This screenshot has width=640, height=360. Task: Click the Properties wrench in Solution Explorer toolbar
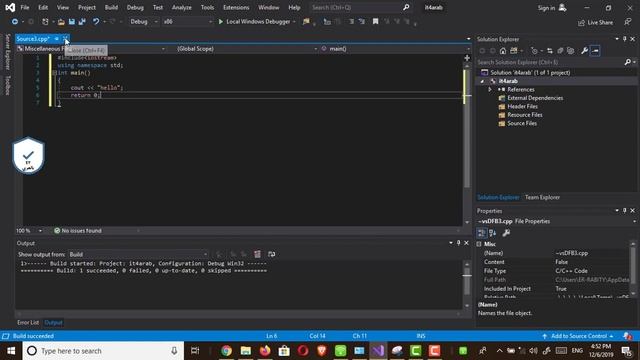[584, 51]
